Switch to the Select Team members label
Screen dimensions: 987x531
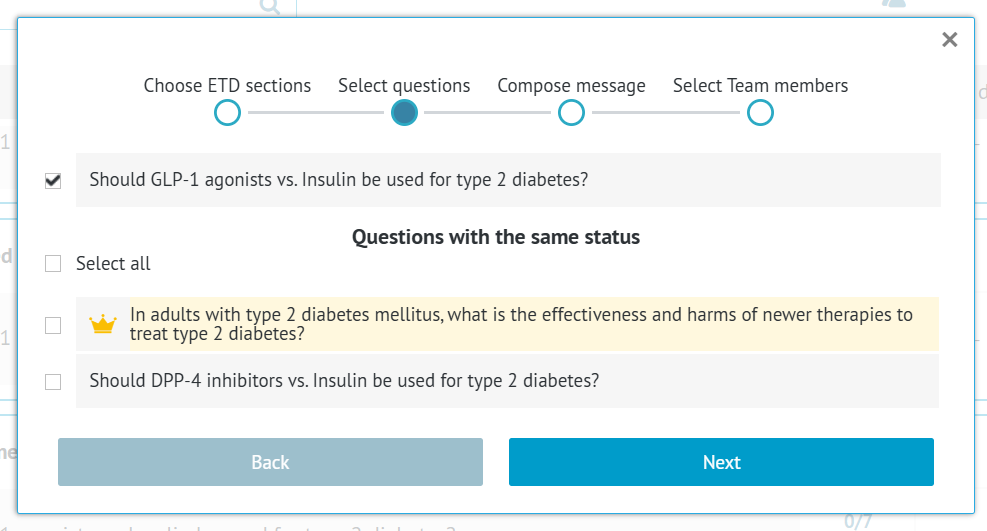click(x=760, y=86)
